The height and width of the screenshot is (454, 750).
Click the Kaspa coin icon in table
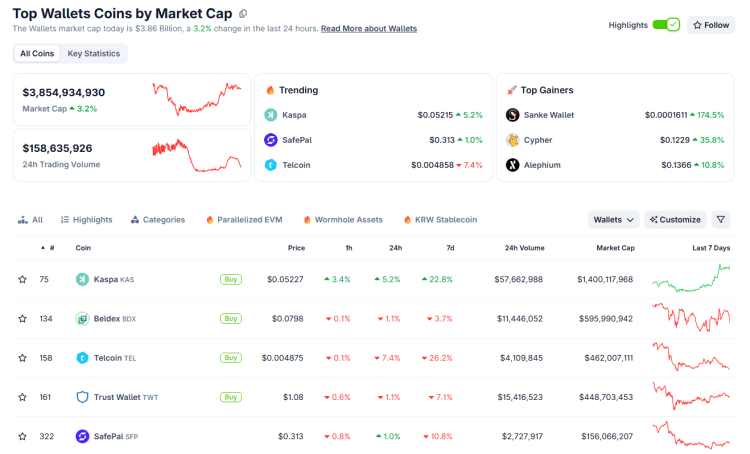pyautogui.click(x=82, y=279)
